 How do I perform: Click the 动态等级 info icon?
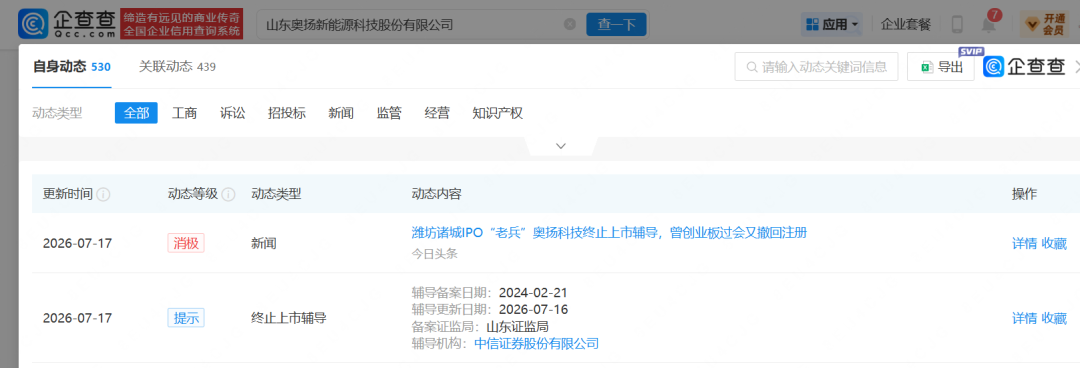tap(229, 194)
